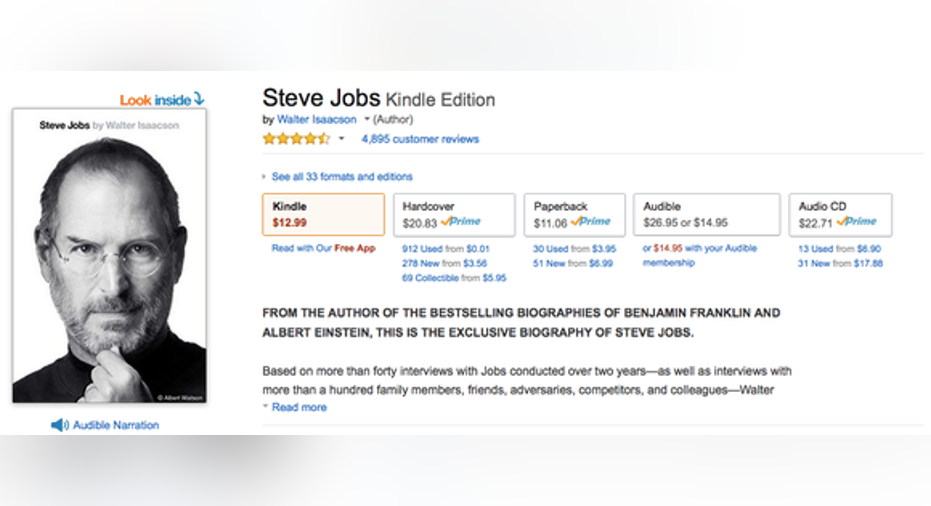Screen dimensions: 931x506
Task: Open Walter Isaacson author link
Action: coord(316,119)
